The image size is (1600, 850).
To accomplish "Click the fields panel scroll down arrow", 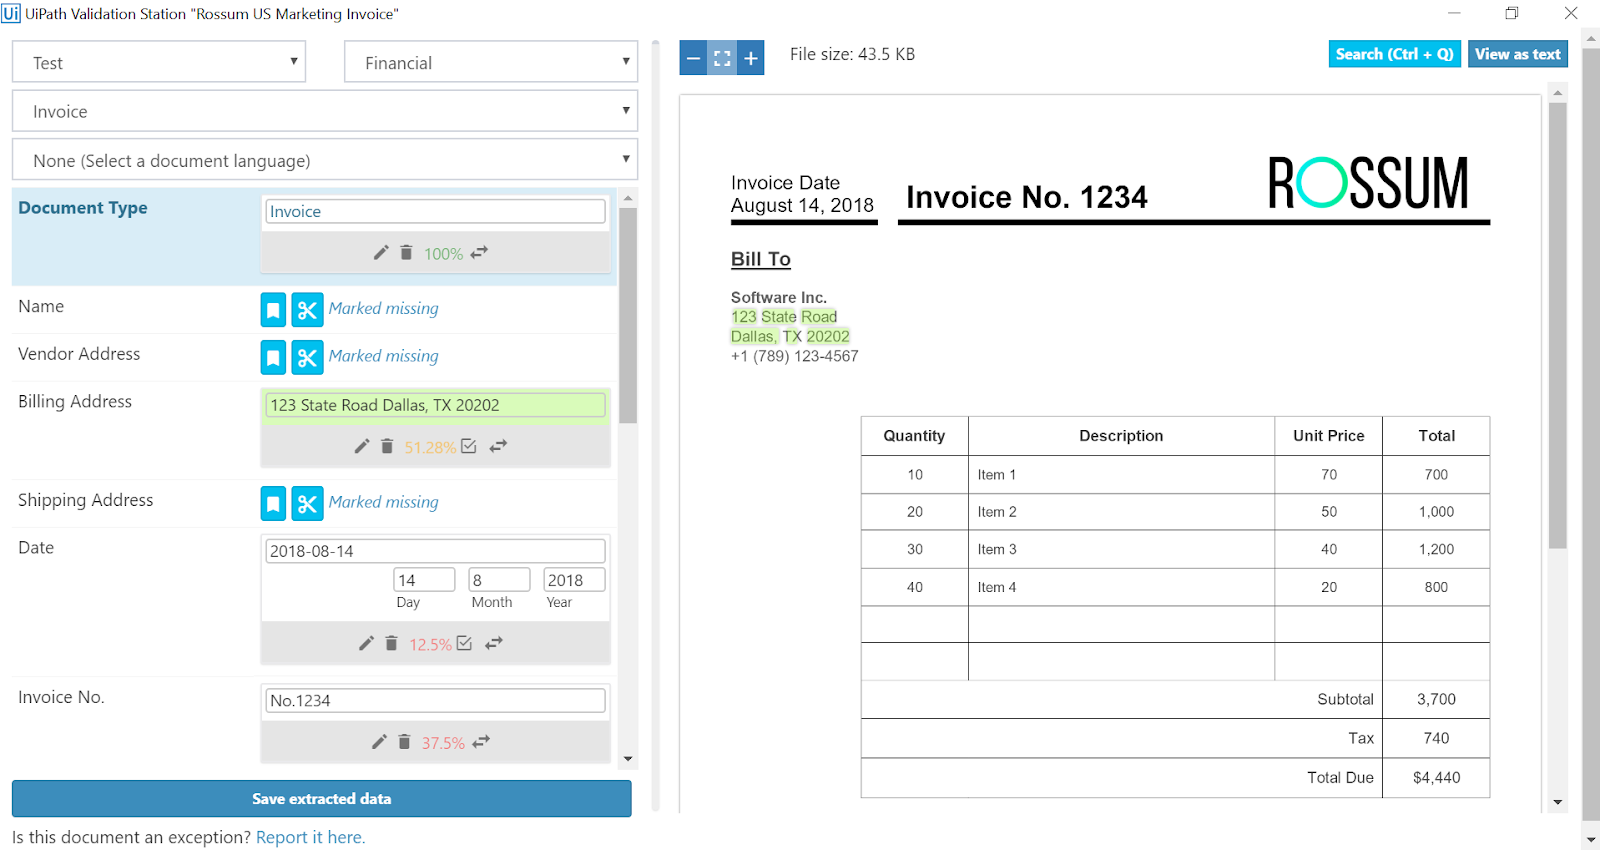I will tap(628, 759).
